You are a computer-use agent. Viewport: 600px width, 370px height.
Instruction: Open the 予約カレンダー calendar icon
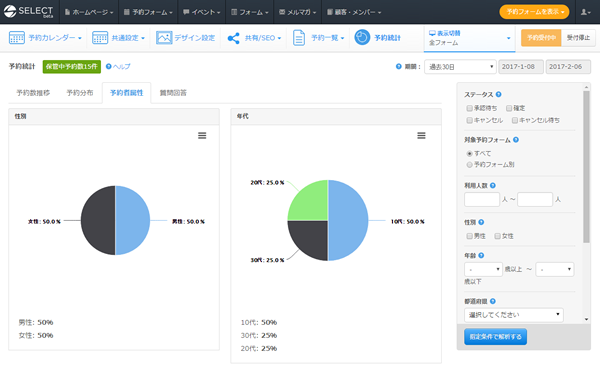pyautogui.click(x=16, y=37)
